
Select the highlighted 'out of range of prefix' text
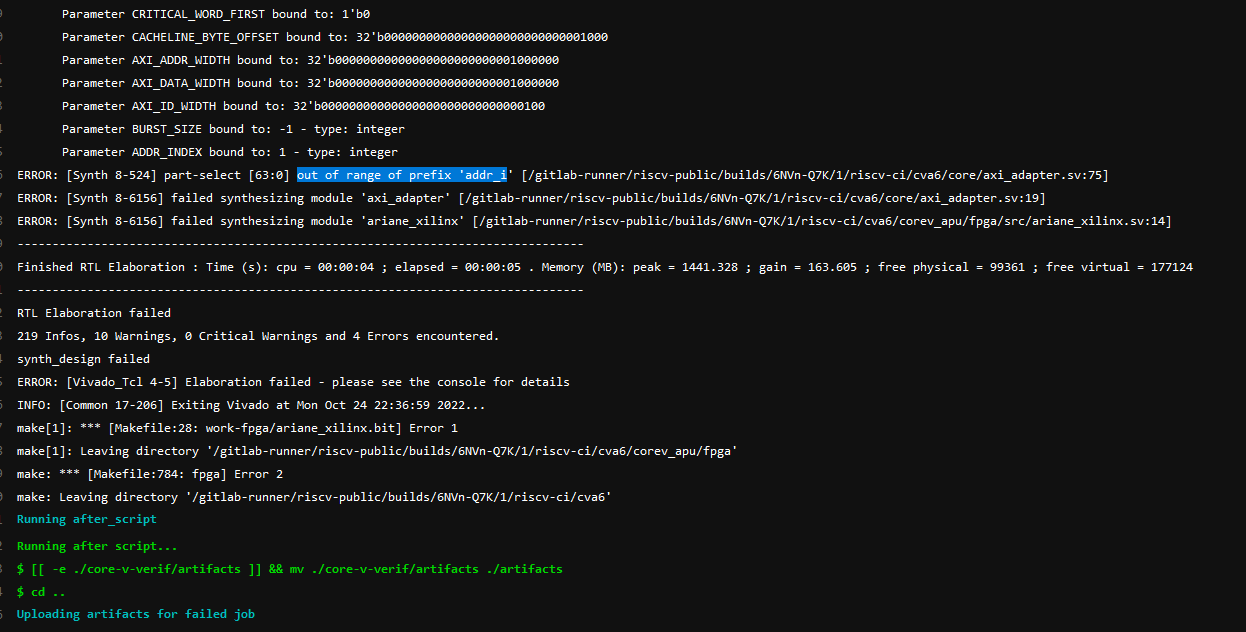coord(402,174)
